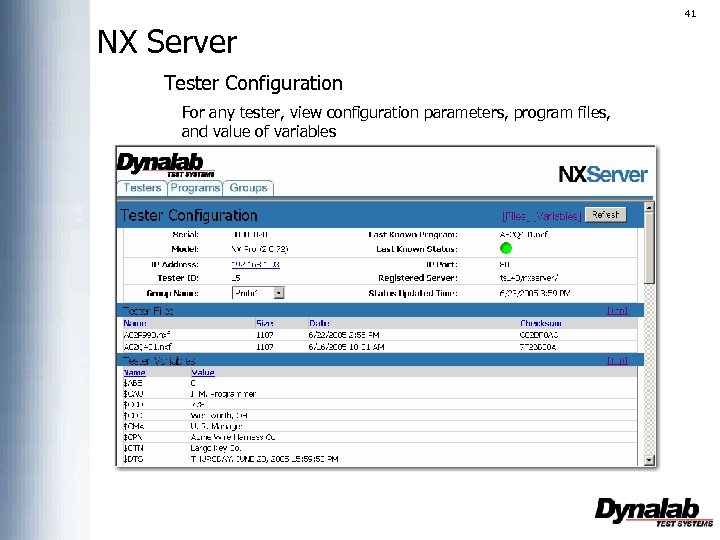Switch to the Programs tab
Viewport: 720px width, 540px height.
coord(195,188)
